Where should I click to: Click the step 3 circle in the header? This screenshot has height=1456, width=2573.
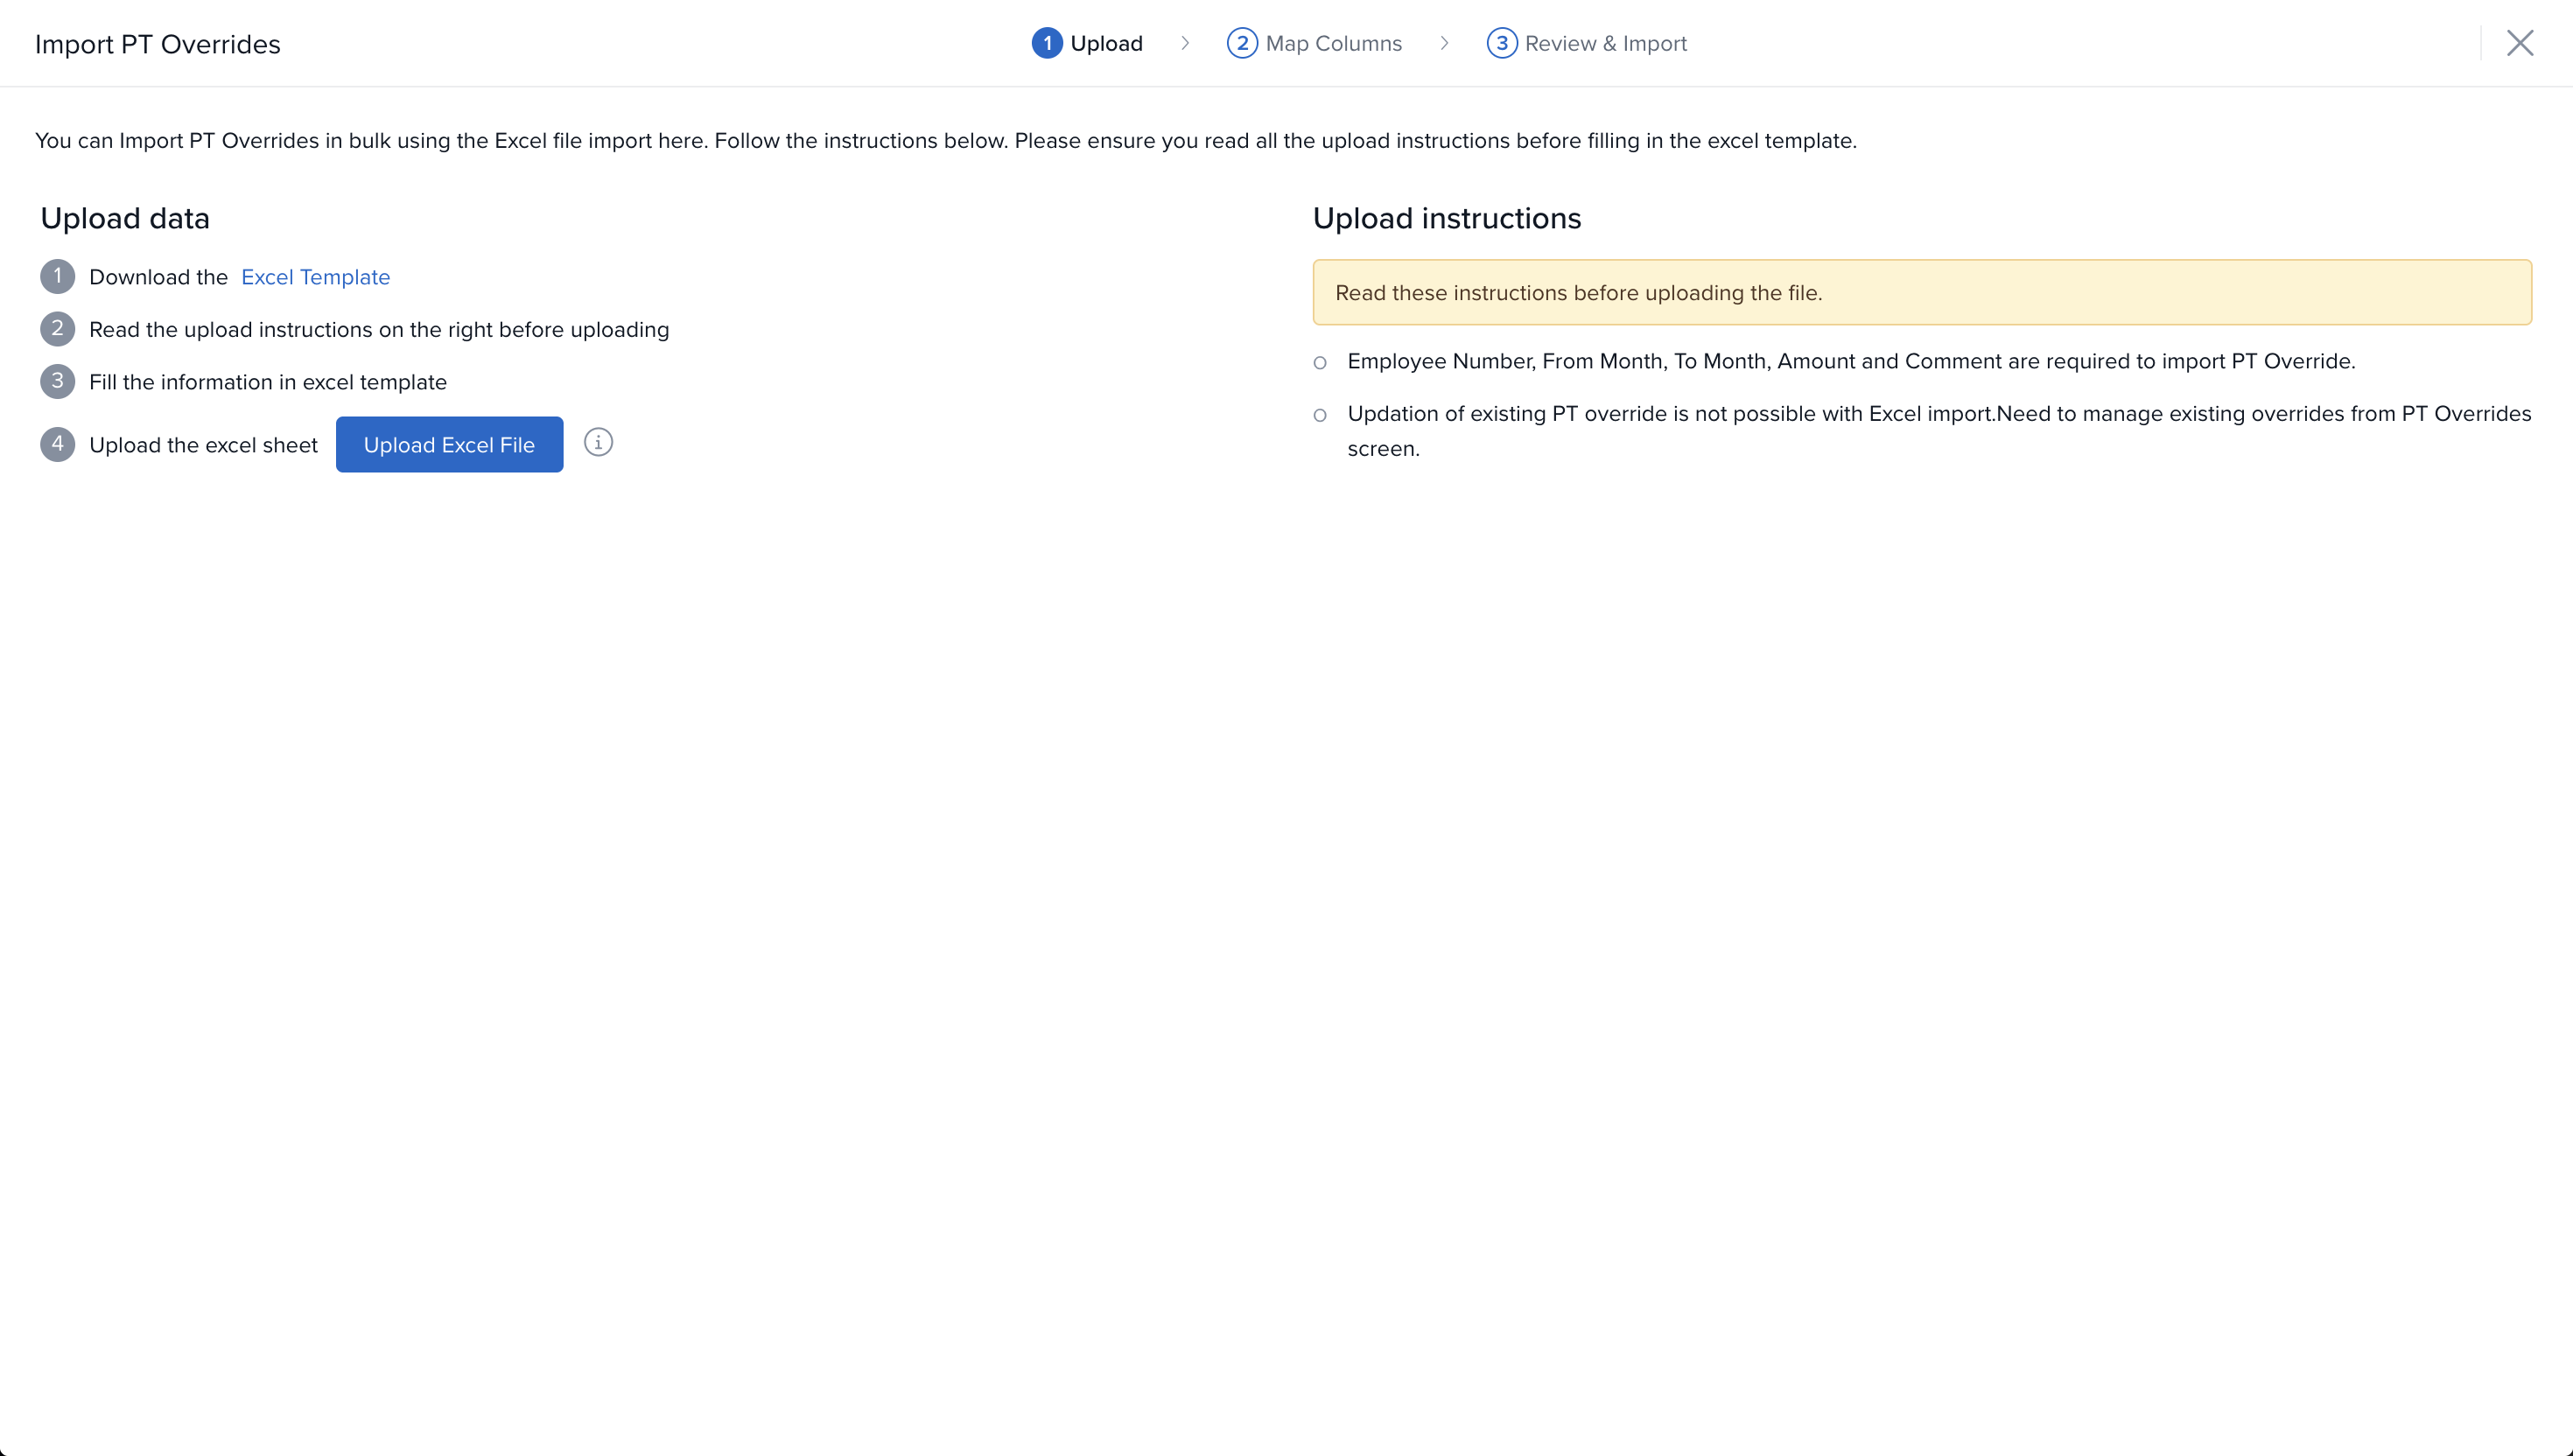click(1501, 43)
